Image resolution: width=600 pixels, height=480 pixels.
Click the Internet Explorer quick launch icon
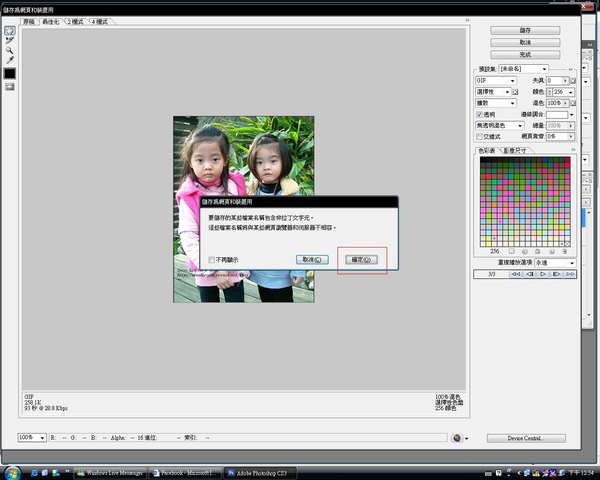tap(34, 473)
